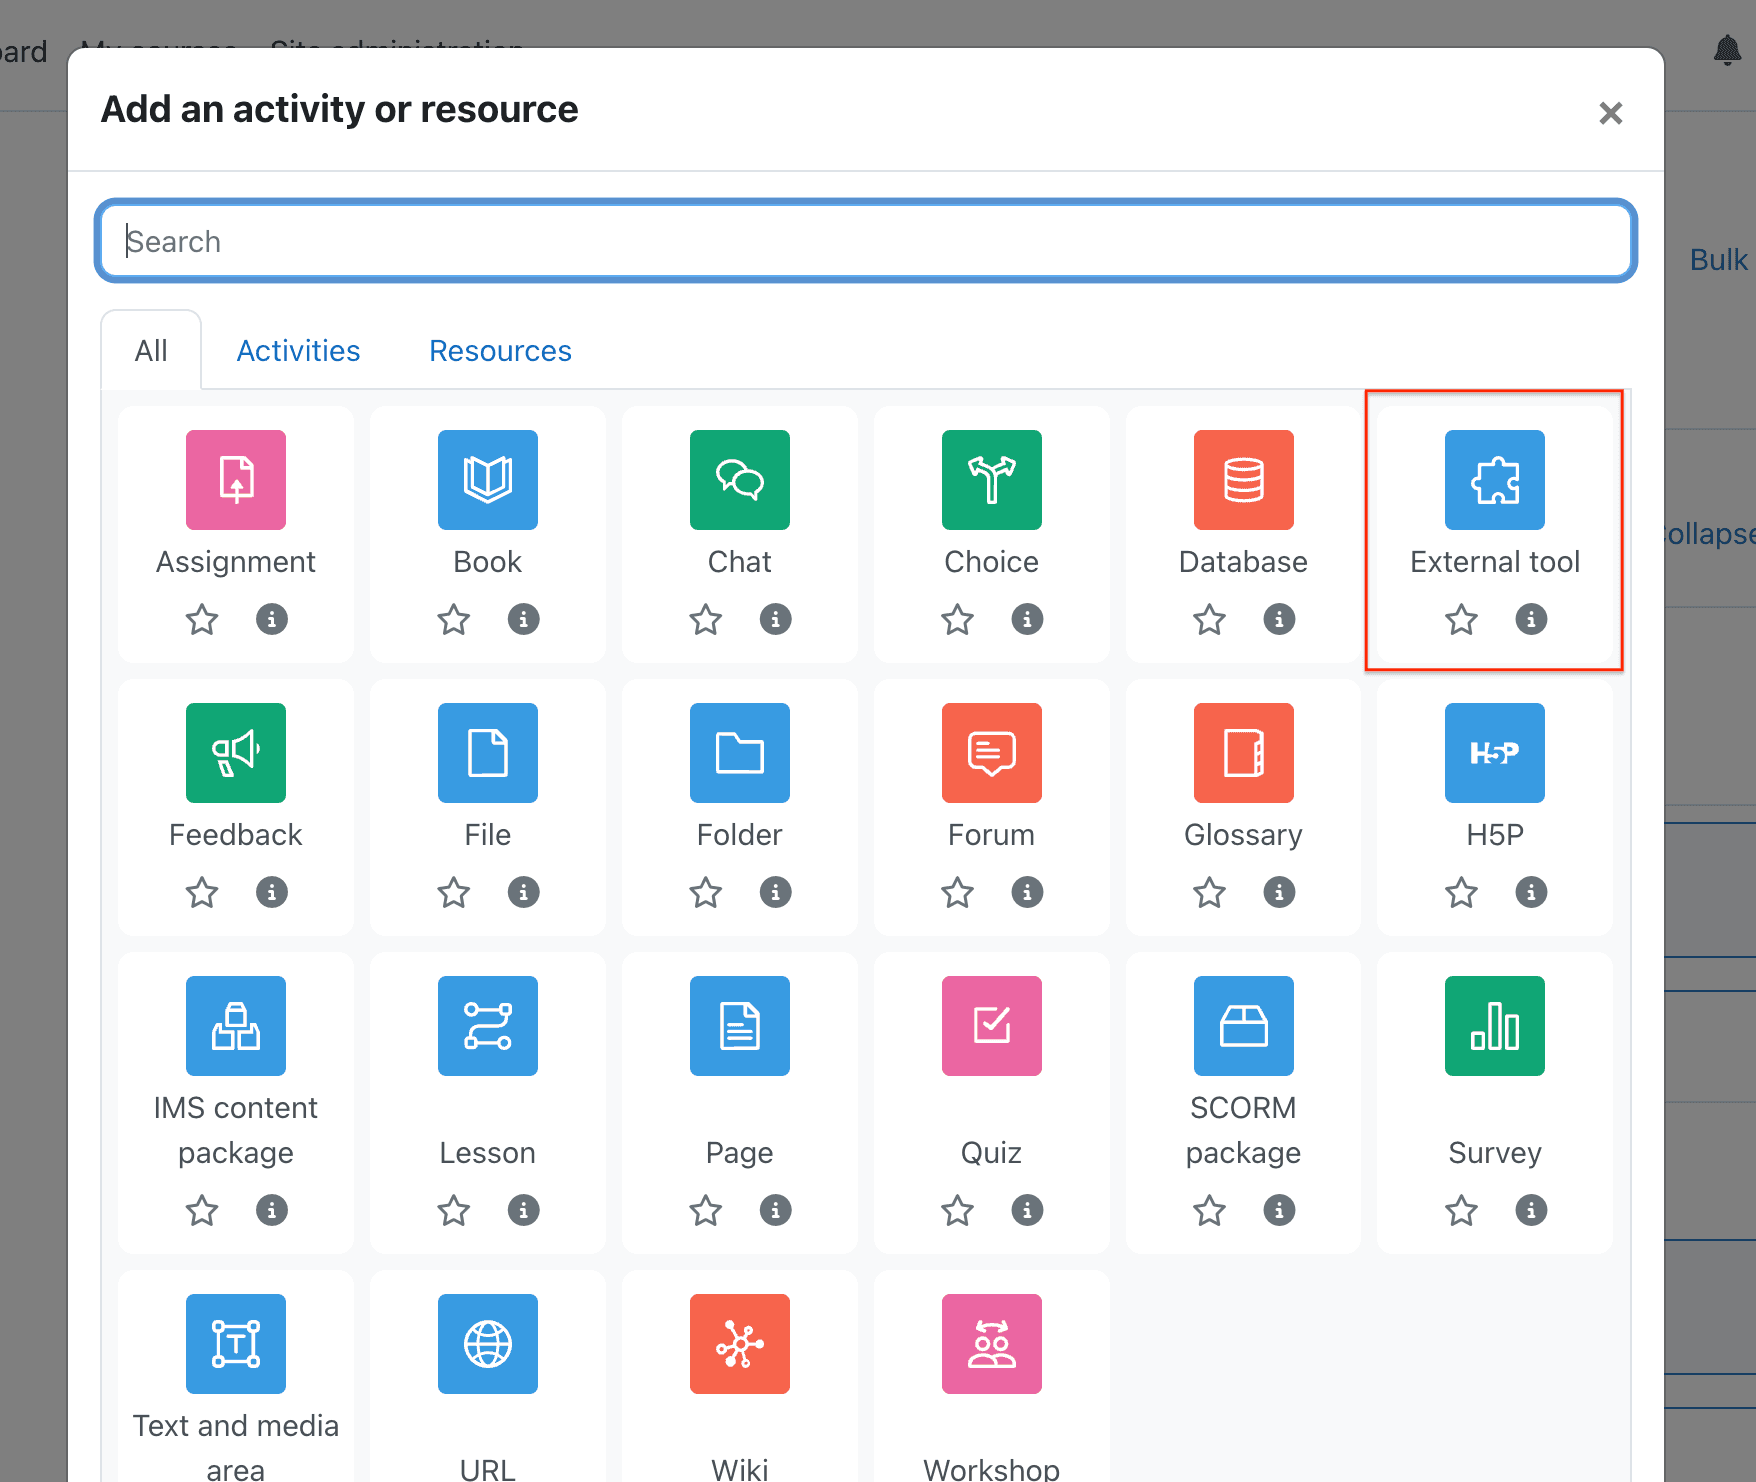Show Database information

1279,619
